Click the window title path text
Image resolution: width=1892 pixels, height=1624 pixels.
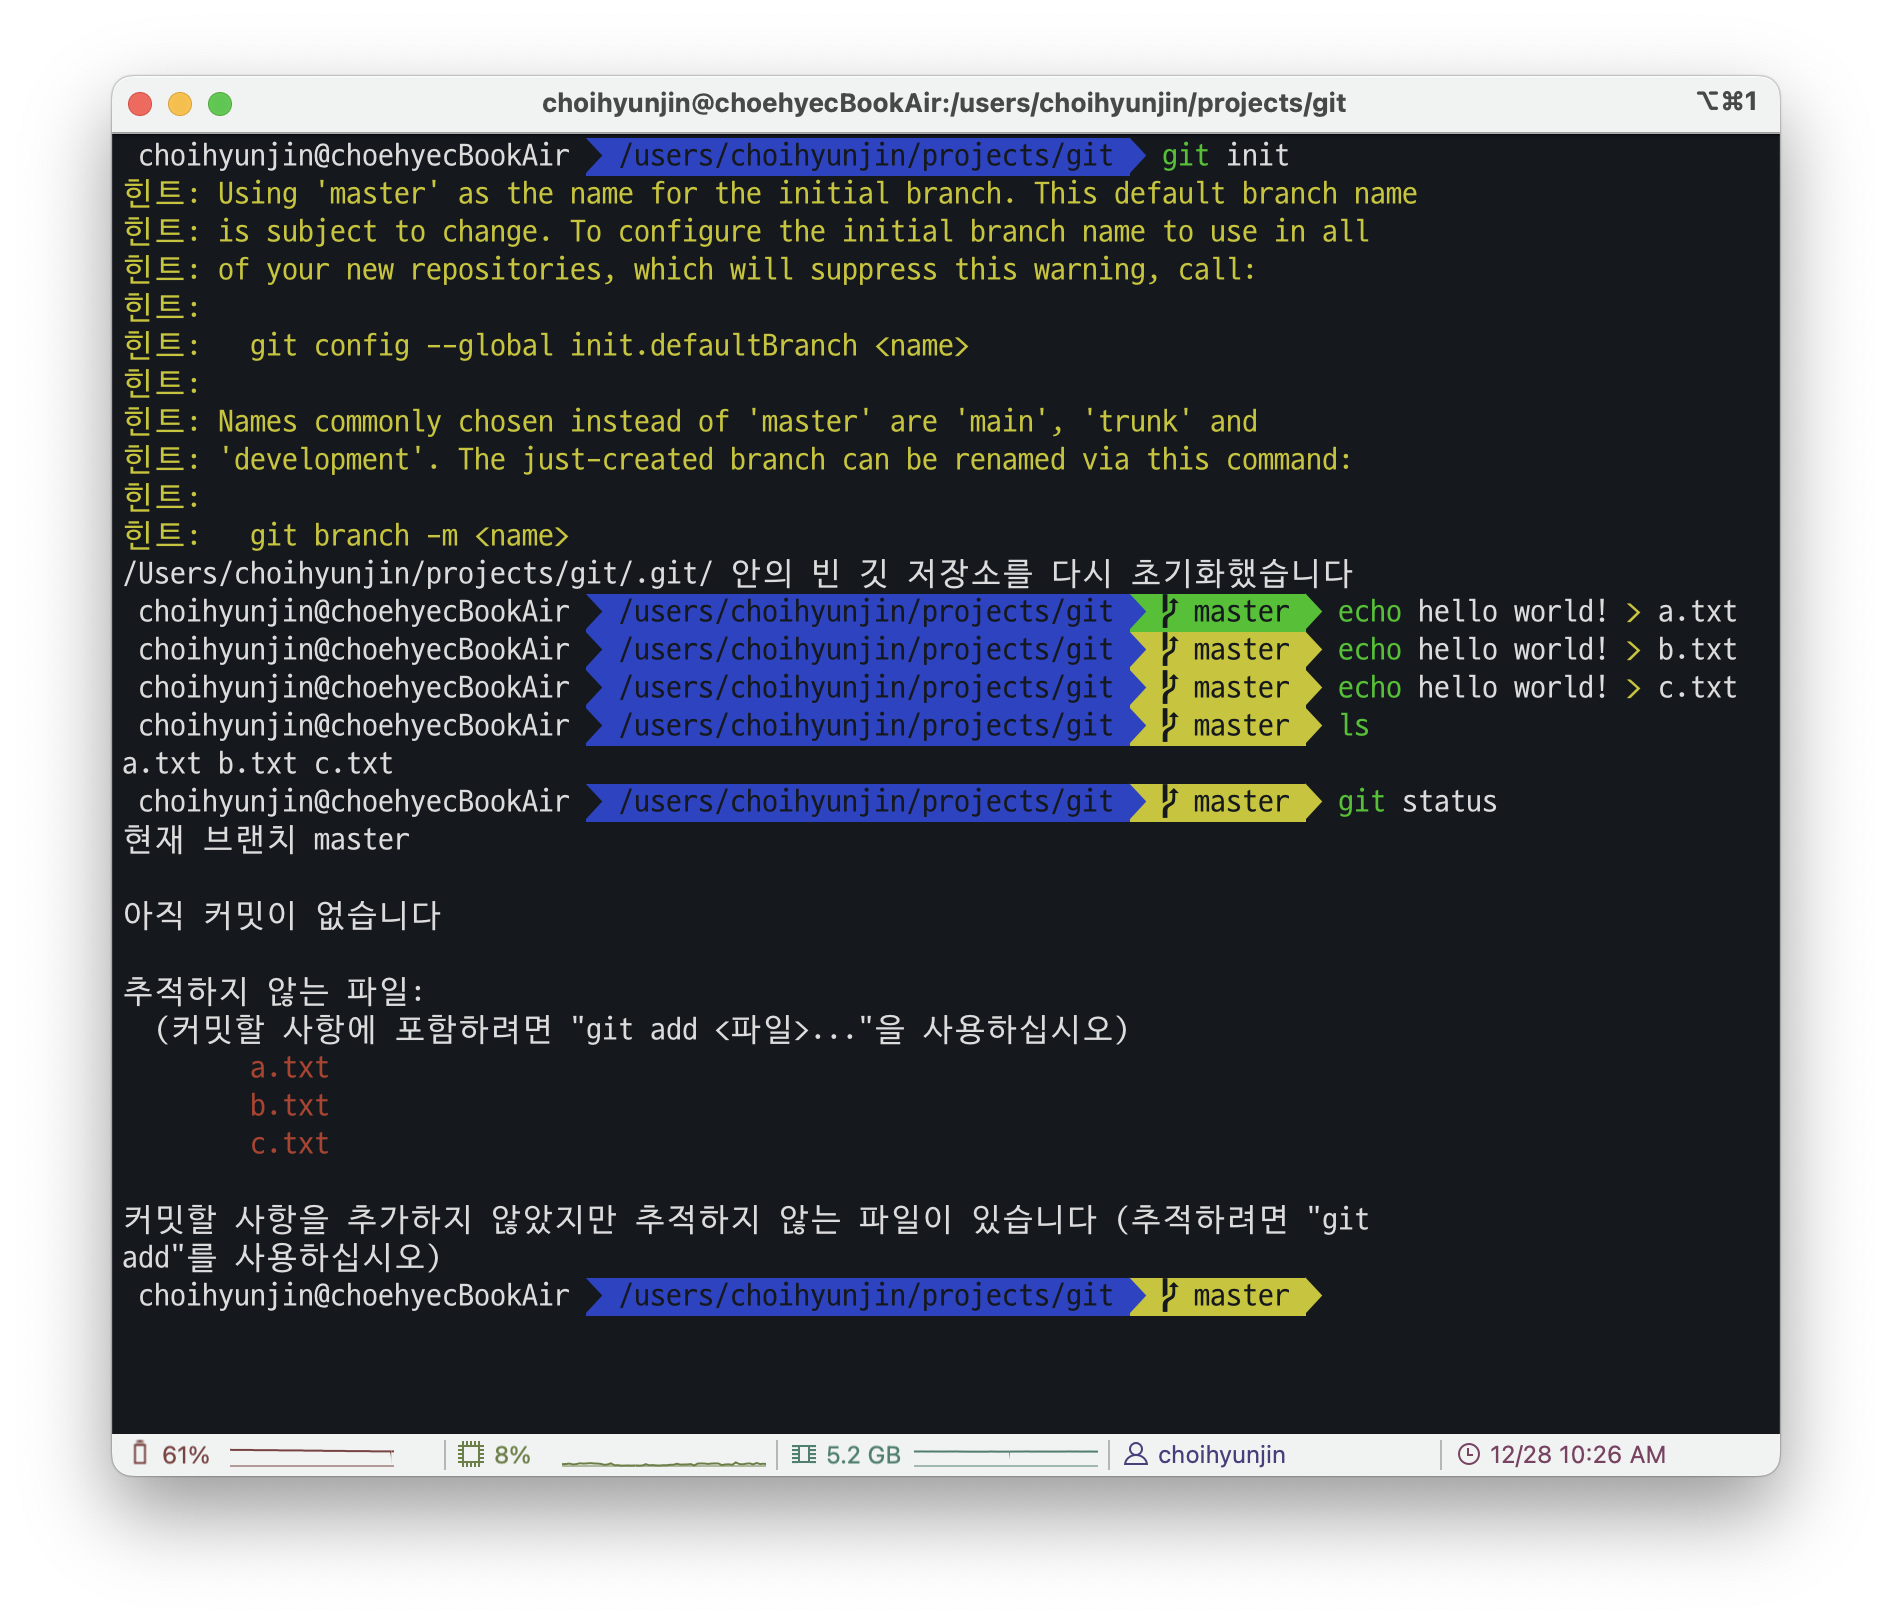944,103
